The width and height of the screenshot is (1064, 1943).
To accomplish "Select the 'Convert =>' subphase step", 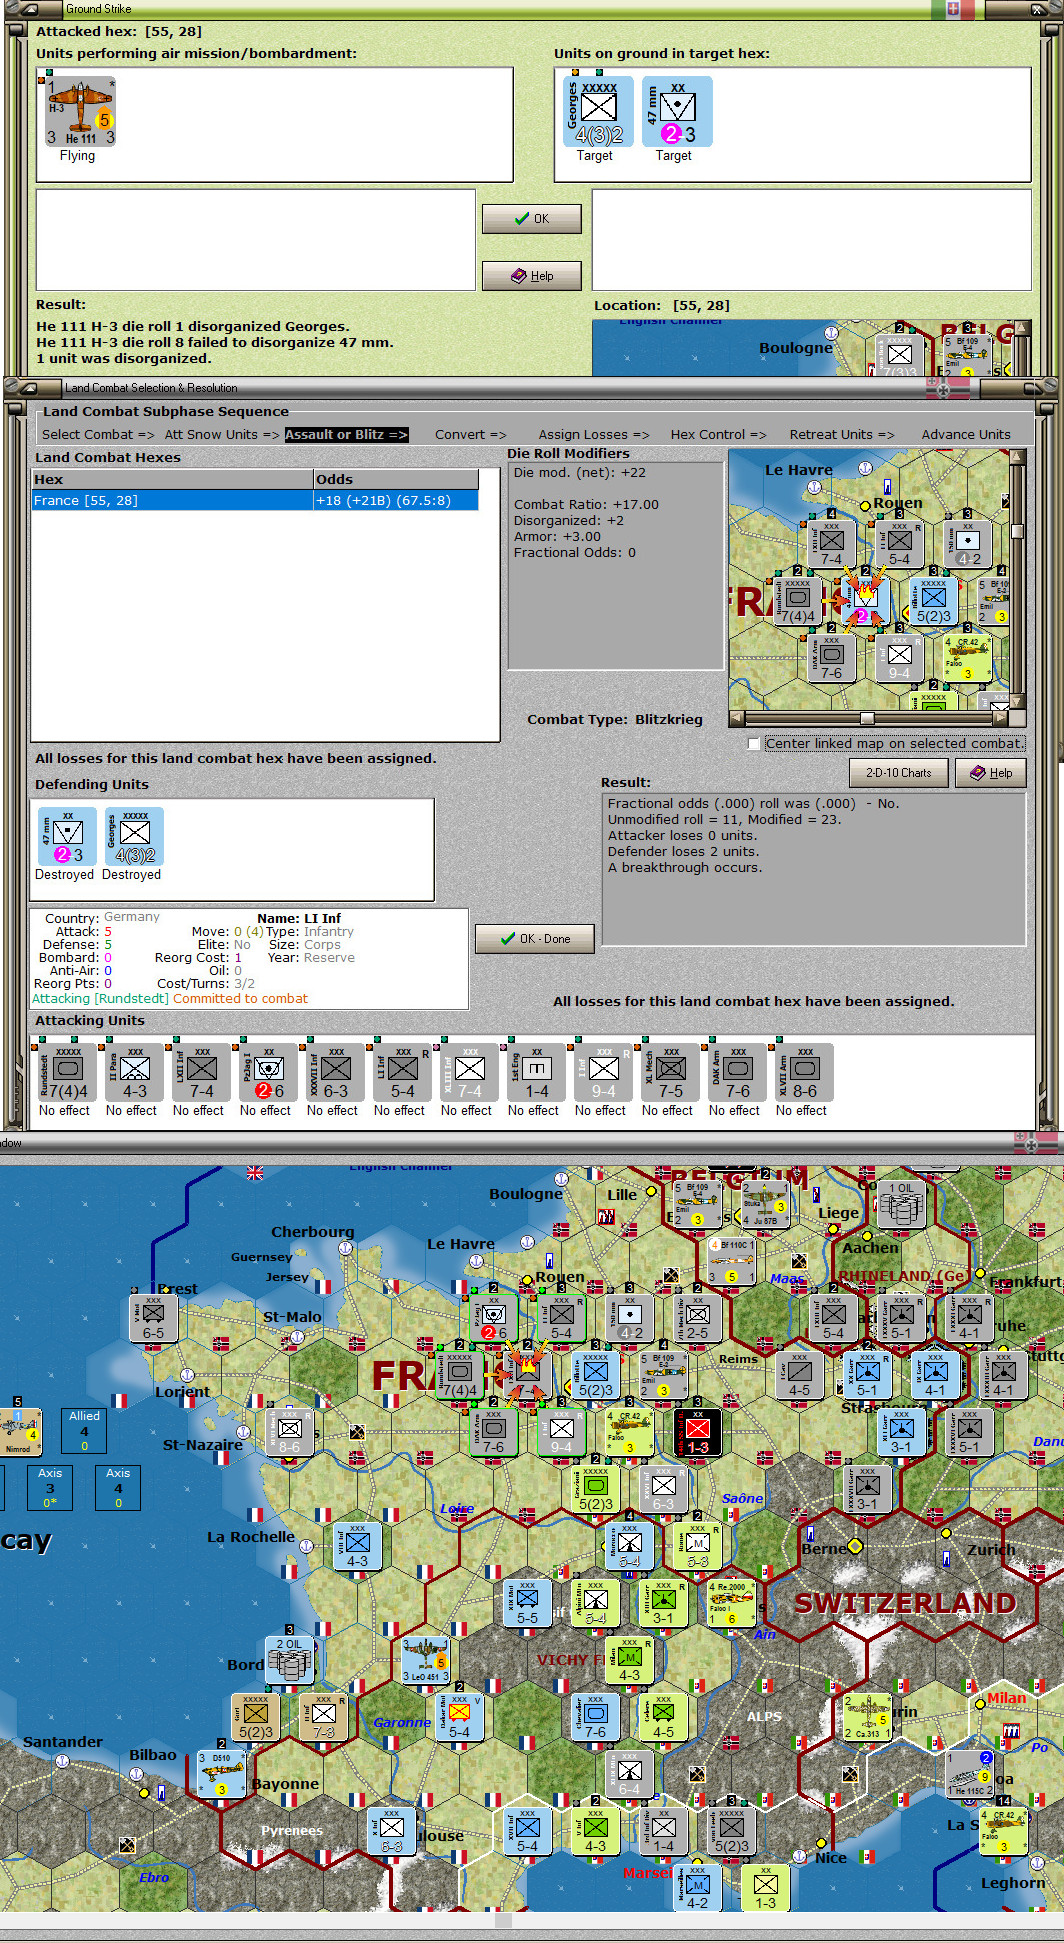I will click(x=470, y=434).
